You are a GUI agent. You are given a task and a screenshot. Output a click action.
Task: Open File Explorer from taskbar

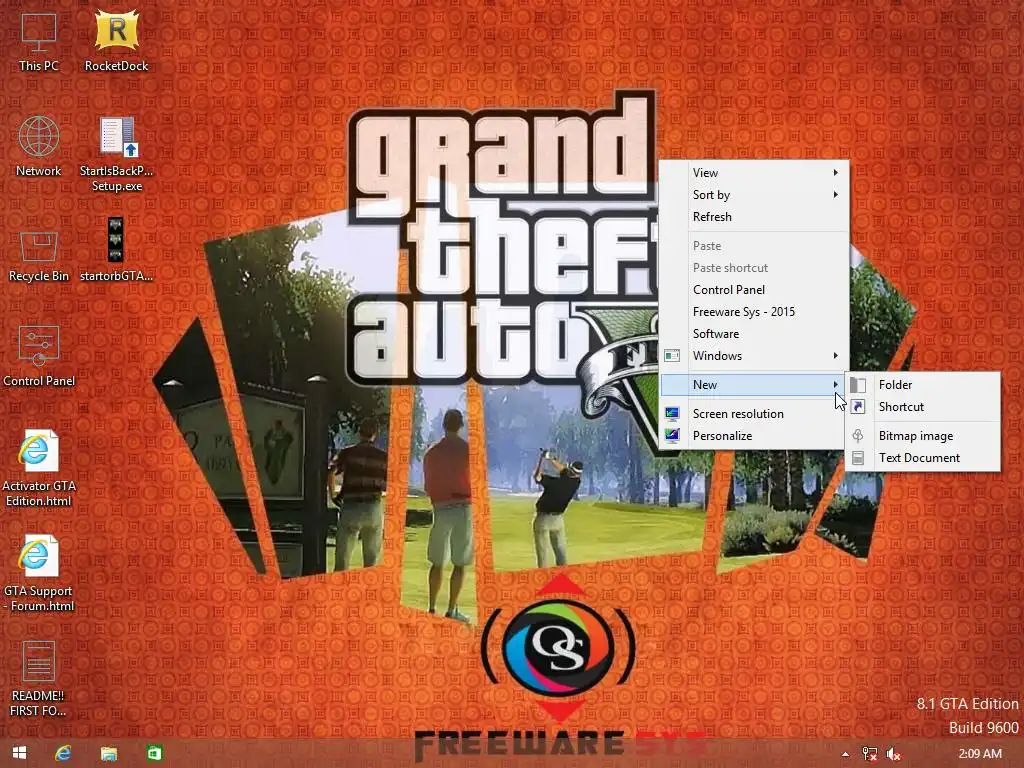[108, 753]
